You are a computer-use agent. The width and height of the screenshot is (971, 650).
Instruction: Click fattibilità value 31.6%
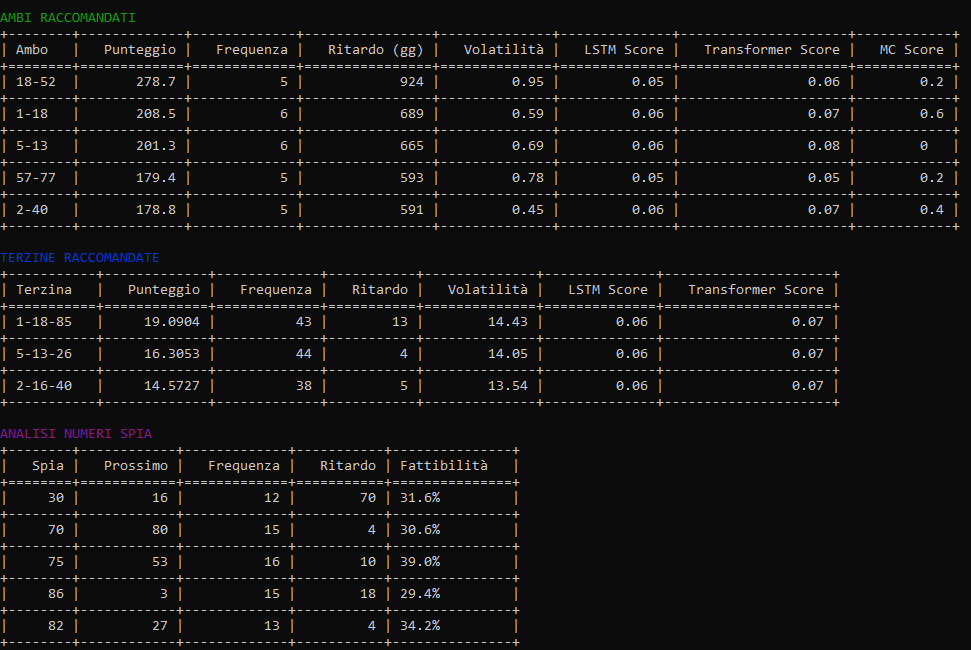pos(420,498)
